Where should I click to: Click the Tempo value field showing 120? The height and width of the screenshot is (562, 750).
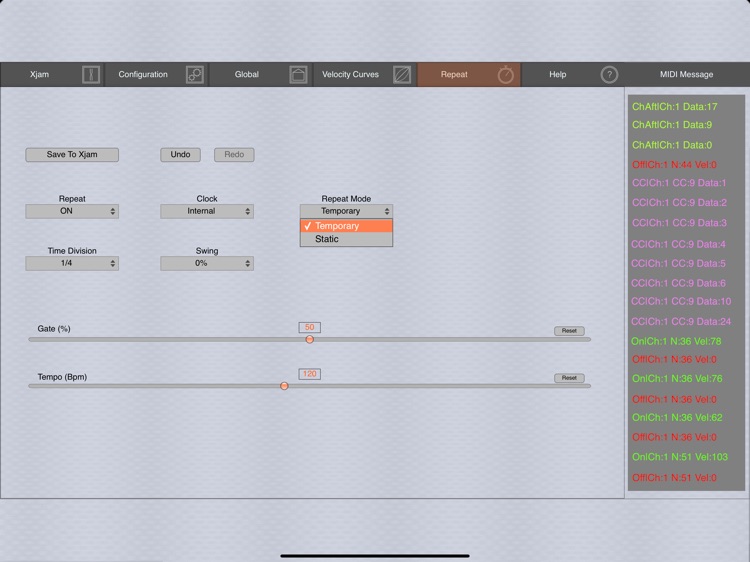[309, 374]
